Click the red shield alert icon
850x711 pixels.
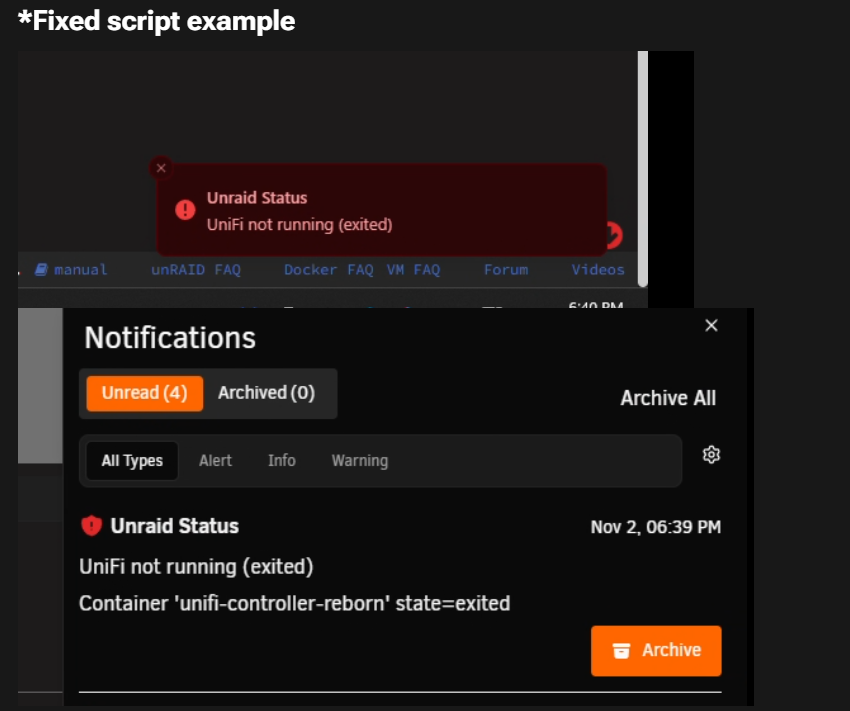tap(91, 526)
